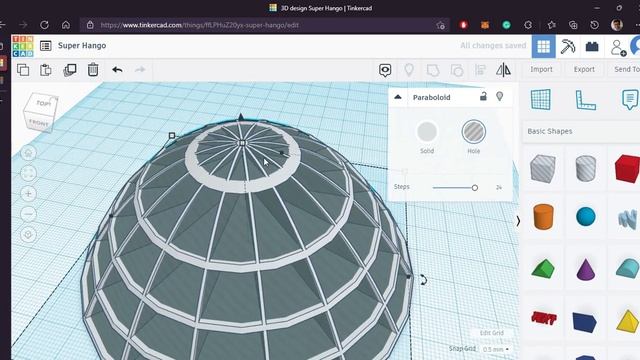Image resolution: width=640 pixels, height=360 pixels.
Task: Click the browser reload button
Action: [44, 25]
